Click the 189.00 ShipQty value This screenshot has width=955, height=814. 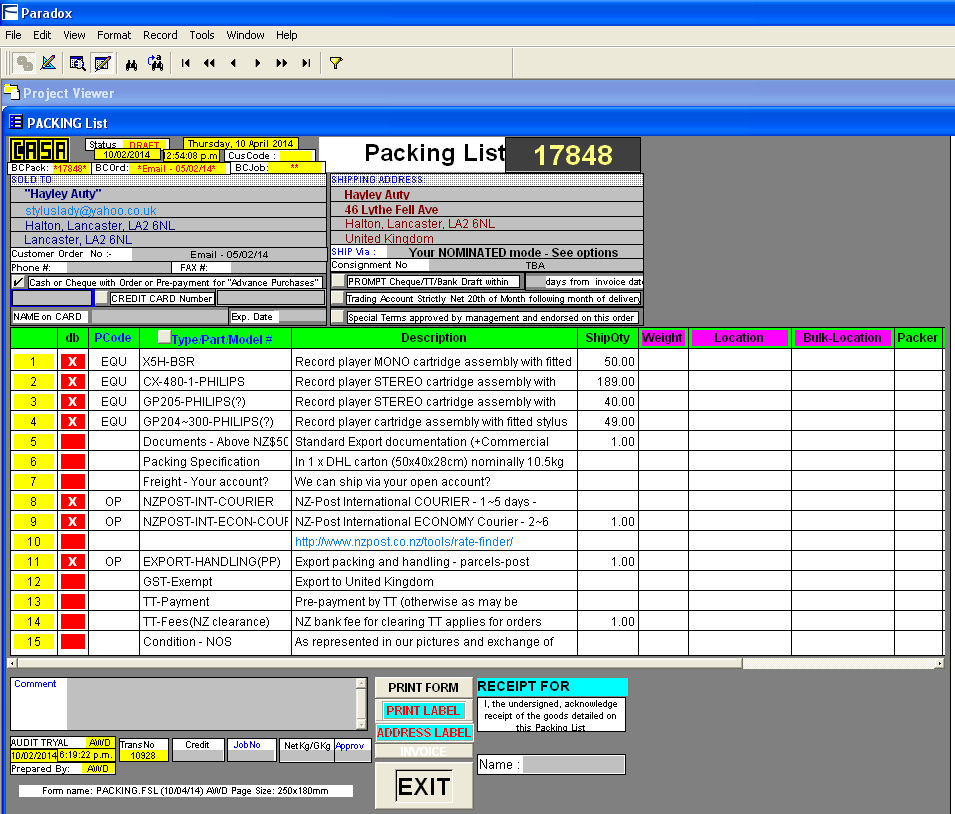point(615,381)
